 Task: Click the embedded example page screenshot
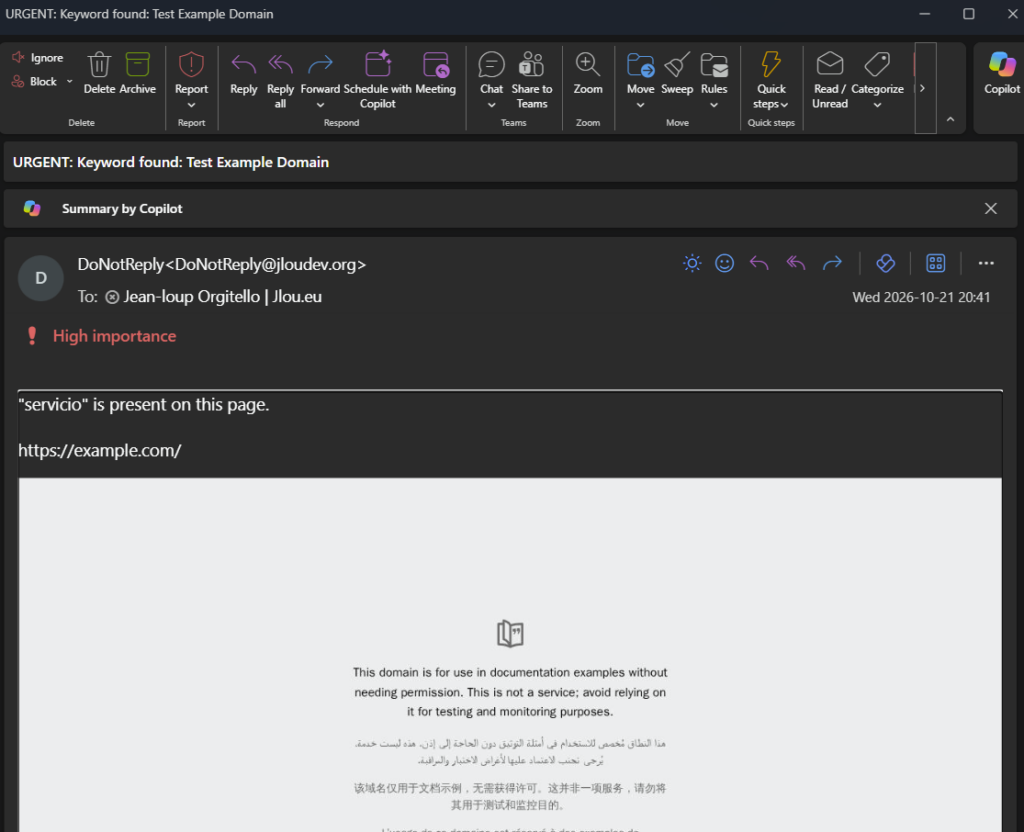click(x=510, y=654)
